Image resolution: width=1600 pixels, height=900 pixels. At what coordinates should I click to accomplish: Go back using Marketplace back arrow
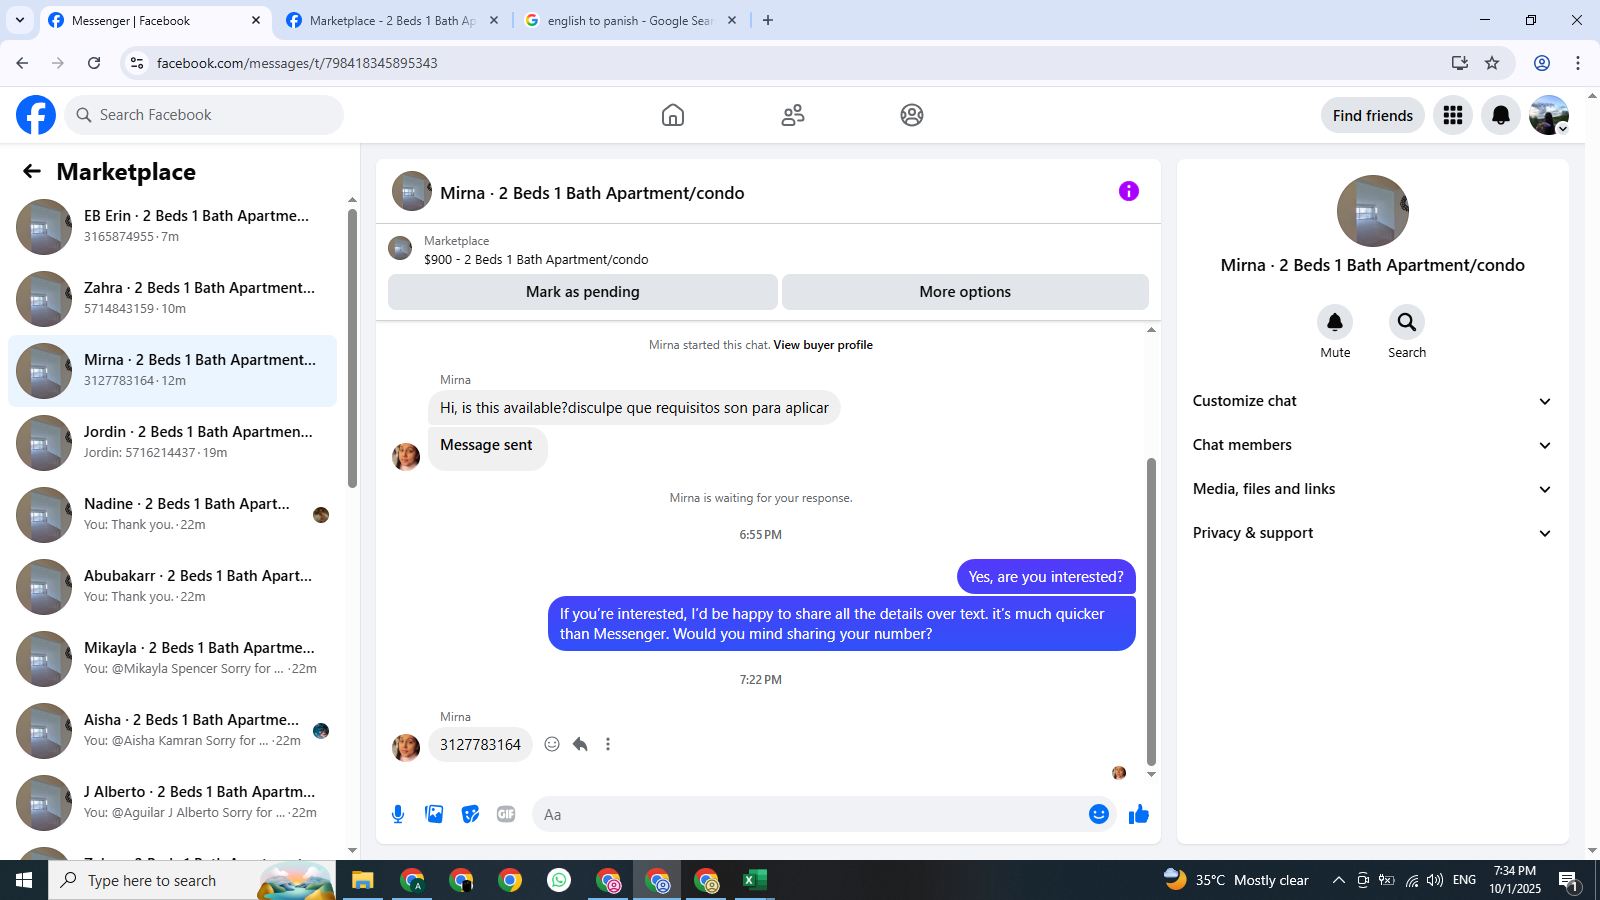pyautogui.click(x=32, y=171)
